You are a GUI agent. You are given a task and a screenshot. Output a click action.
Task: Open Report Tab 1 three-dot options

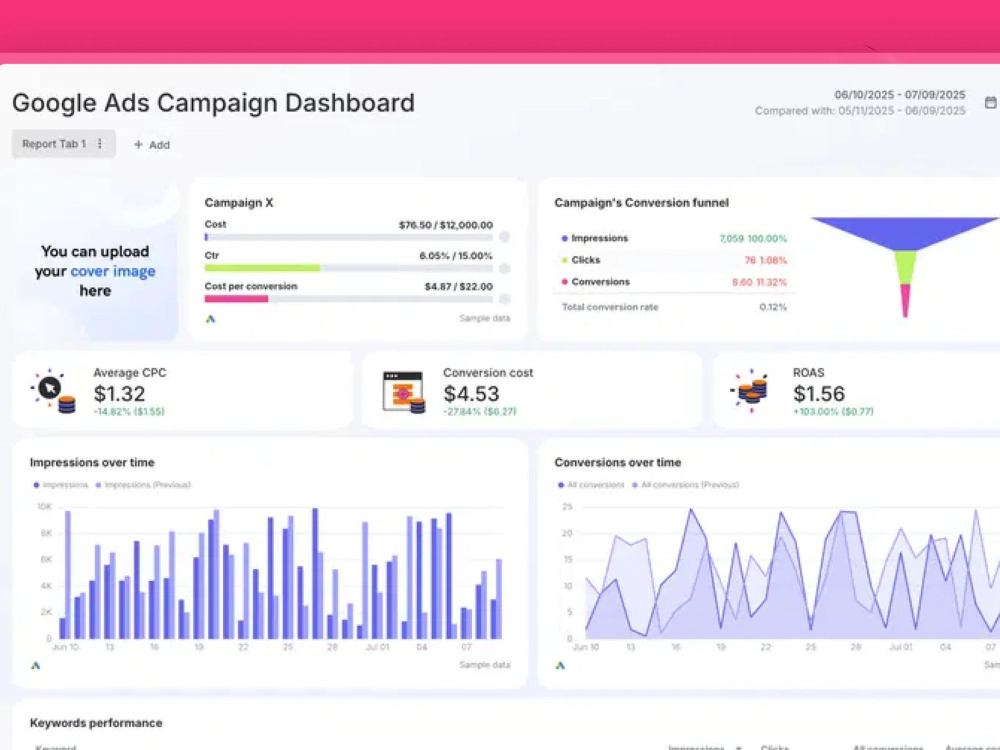(x=99, y=143)
